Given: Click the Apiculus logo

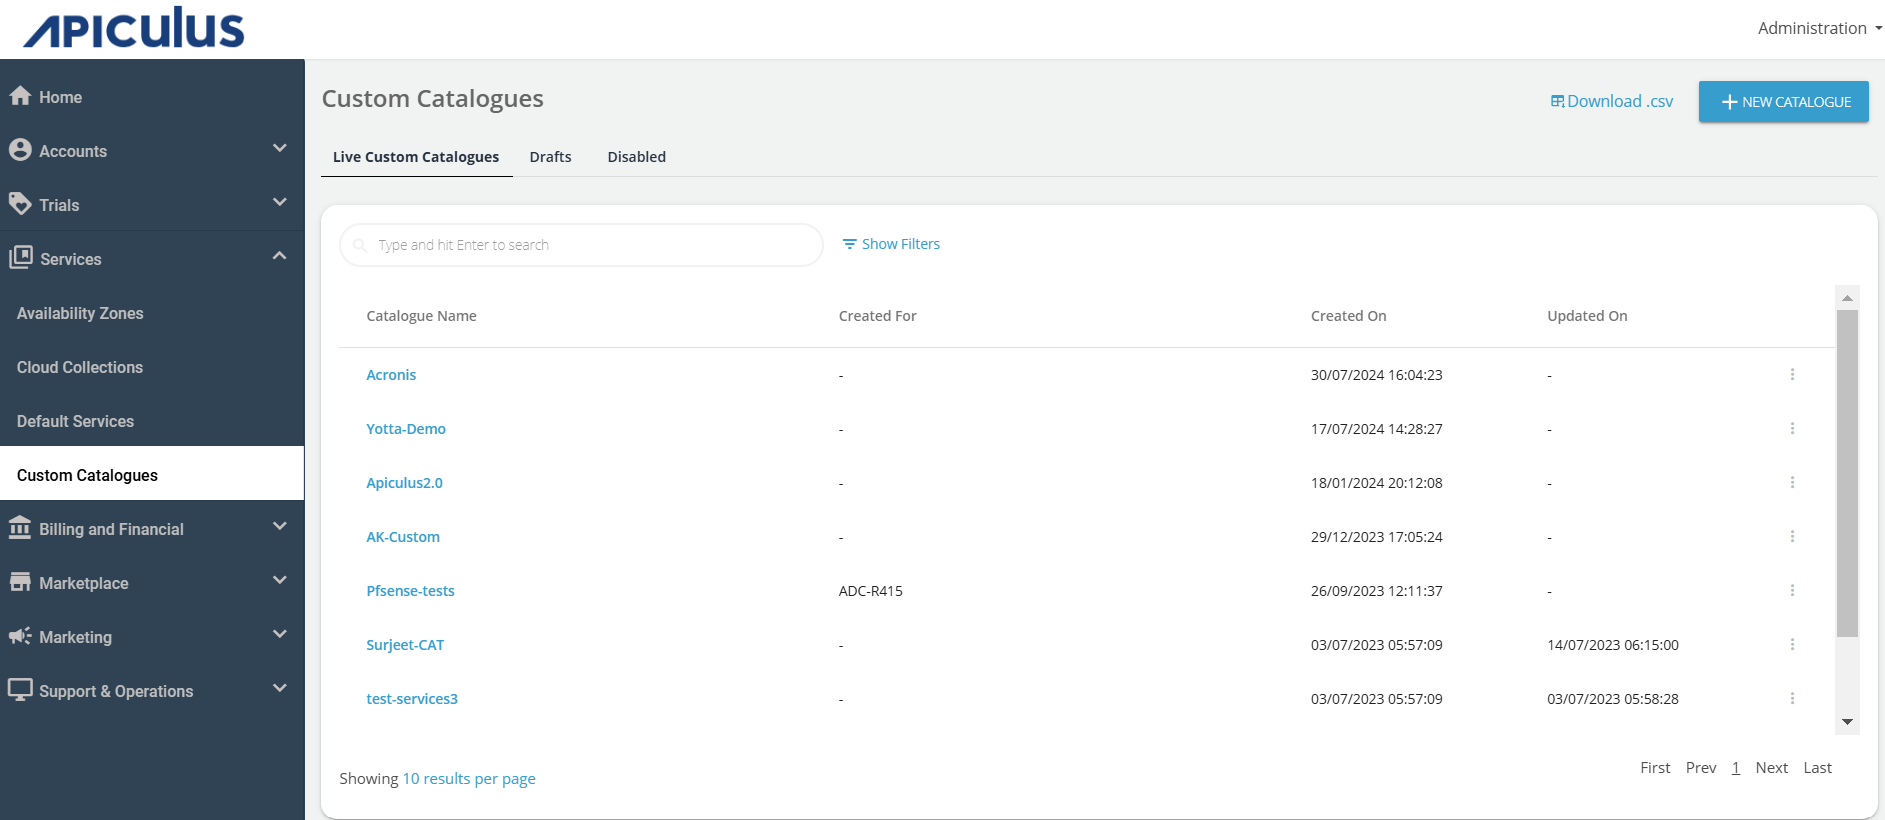Looking at the screenshot, I should click(134, 28).
